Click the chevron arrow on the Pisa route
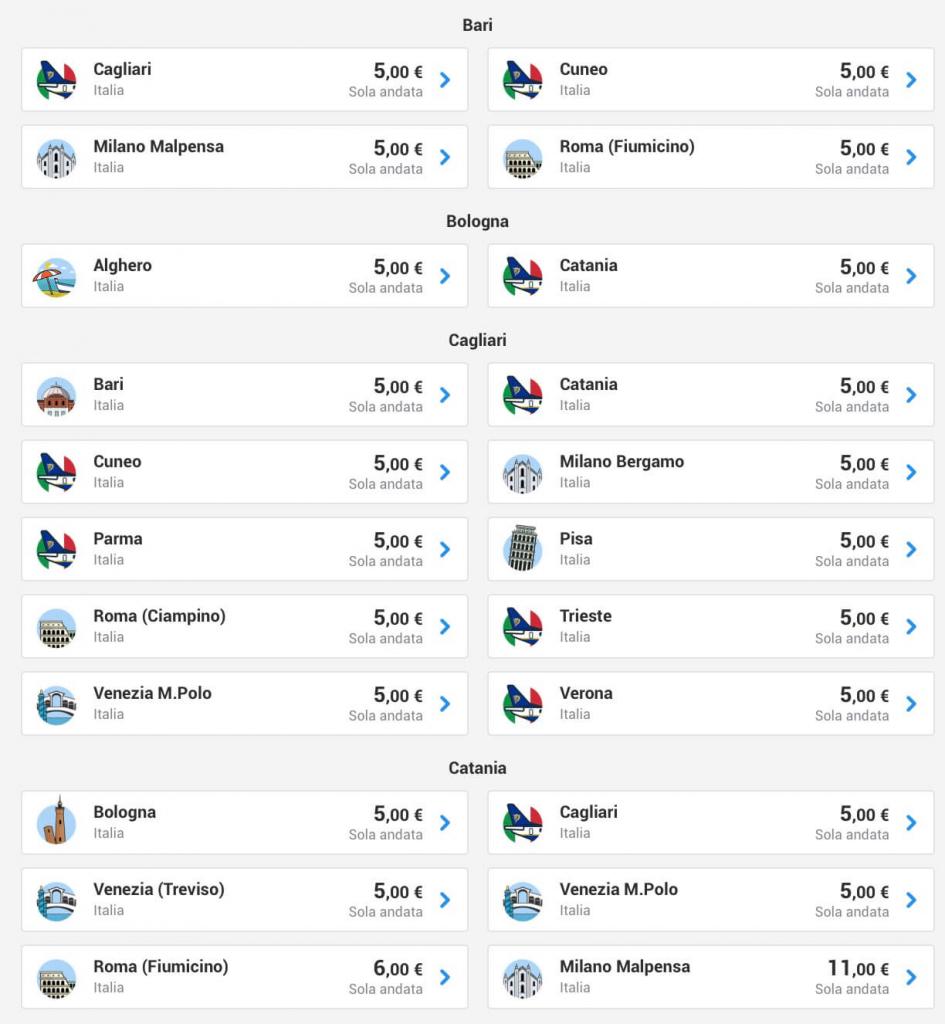945x1024 pixels. tap(911, 549)
